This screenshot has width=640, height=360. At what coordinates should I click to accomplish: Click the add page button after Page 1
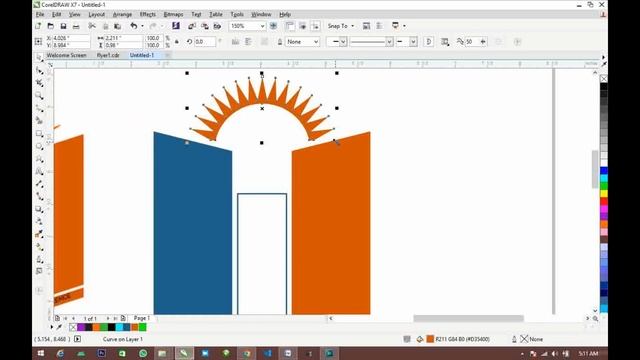click(123, 318)
